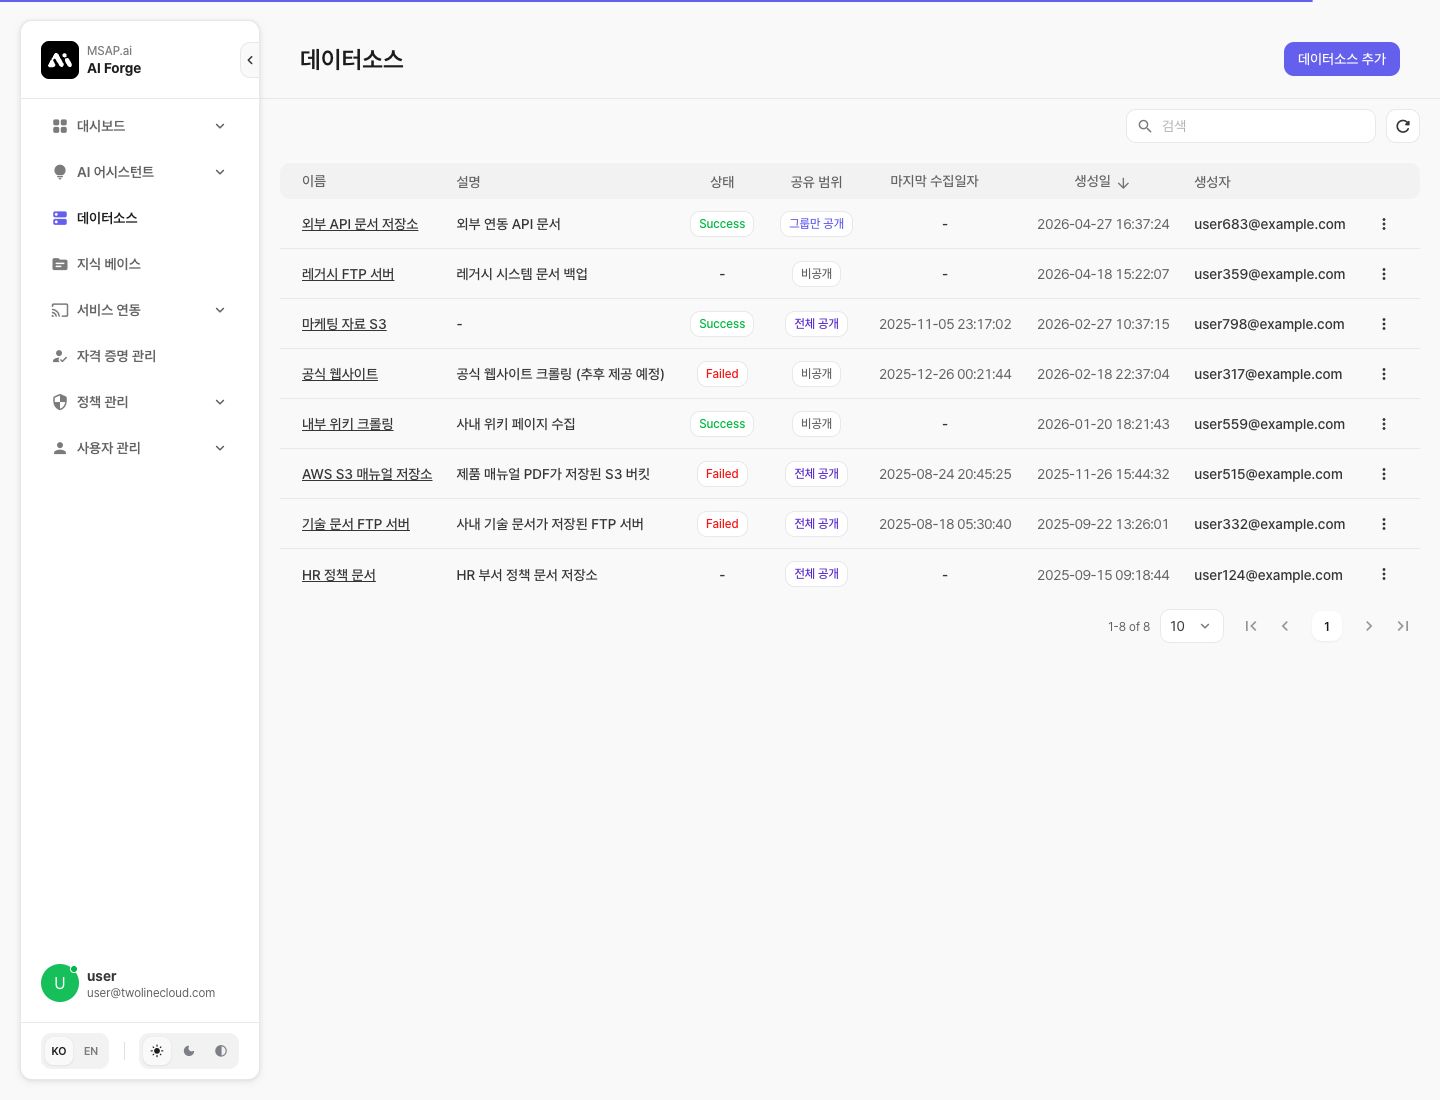The image size is (1440, 1100).
Task: Click the 2025-11-05 23:17:02 collection date
Action: point(945,324)
